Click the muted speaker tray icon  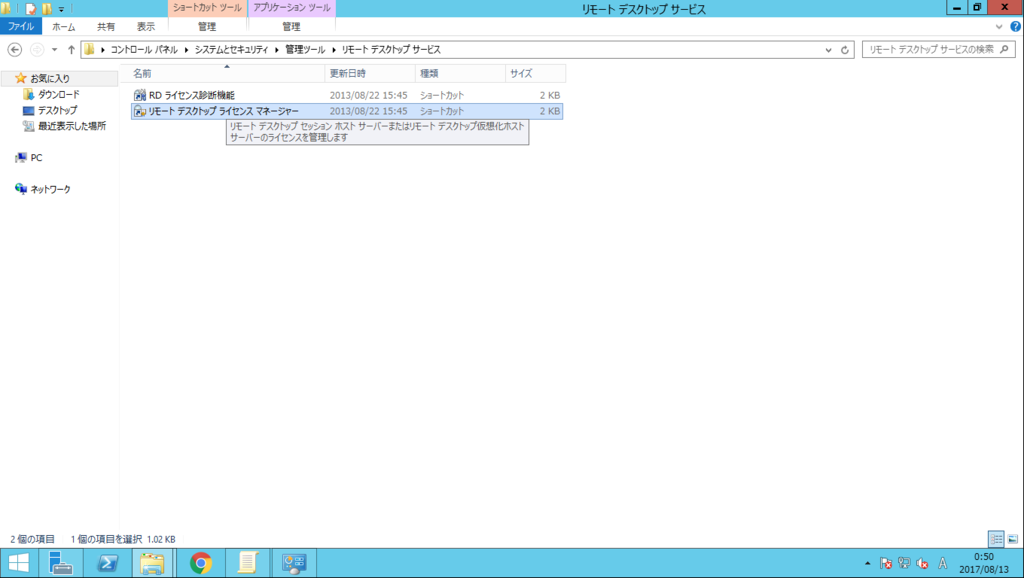click(922, 563)
